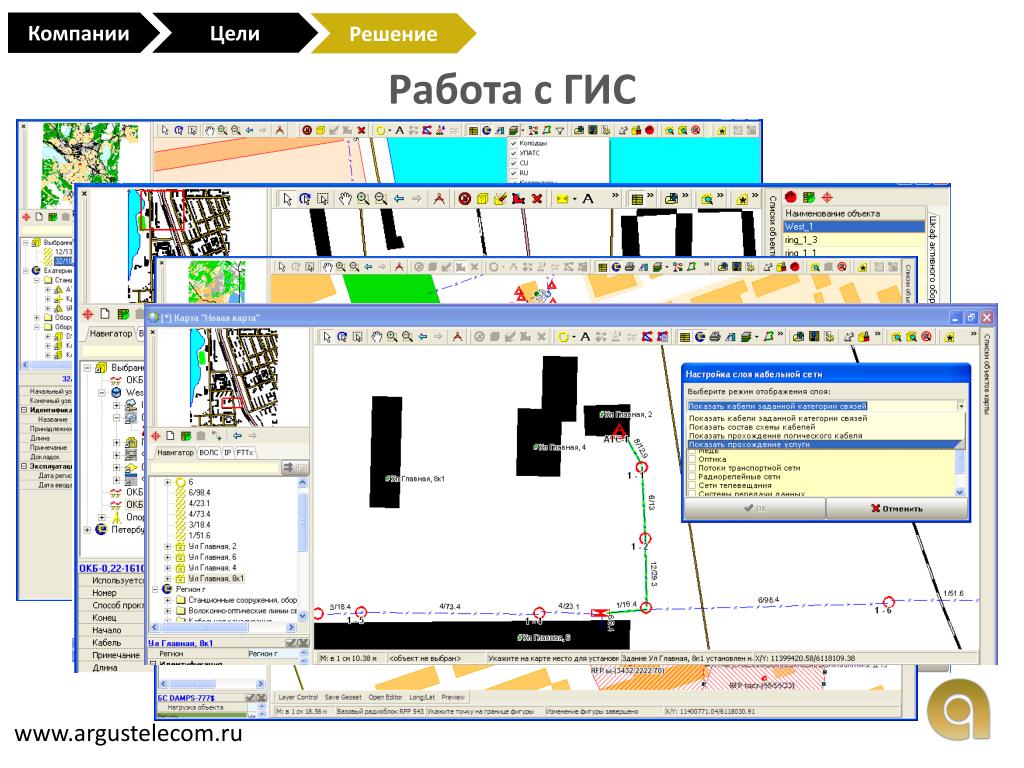Open the layer table grid icon in front toolbar
The height and width of the screenshot is (768, 1024).
point(685,337)
